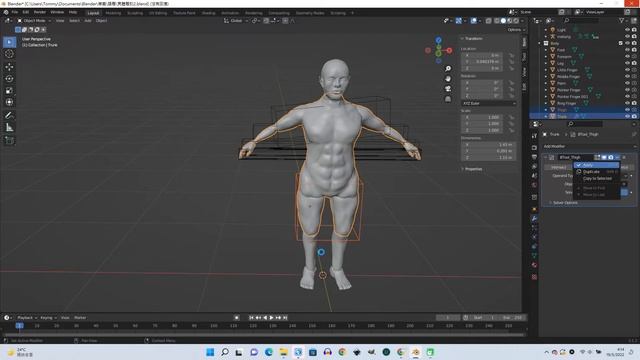Open the Keying dropdown in the timeline
The height and width of the screenshot is (360, 640).
click(x=48, y=318)
